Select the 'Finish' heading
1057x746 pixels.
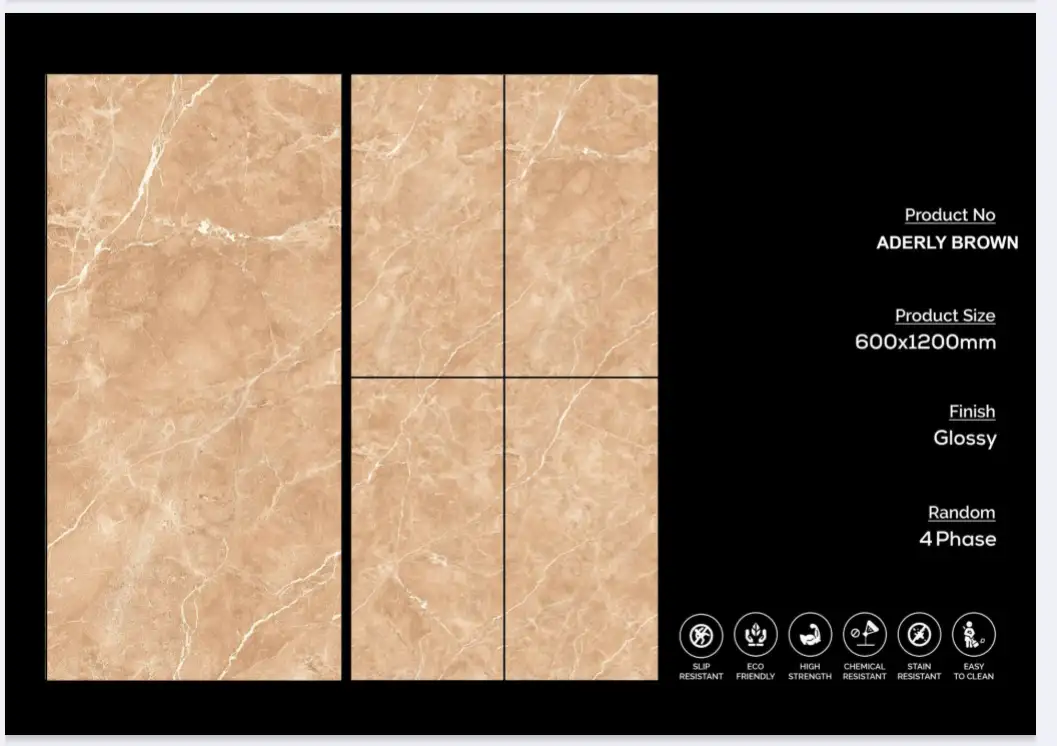(972, 411)
